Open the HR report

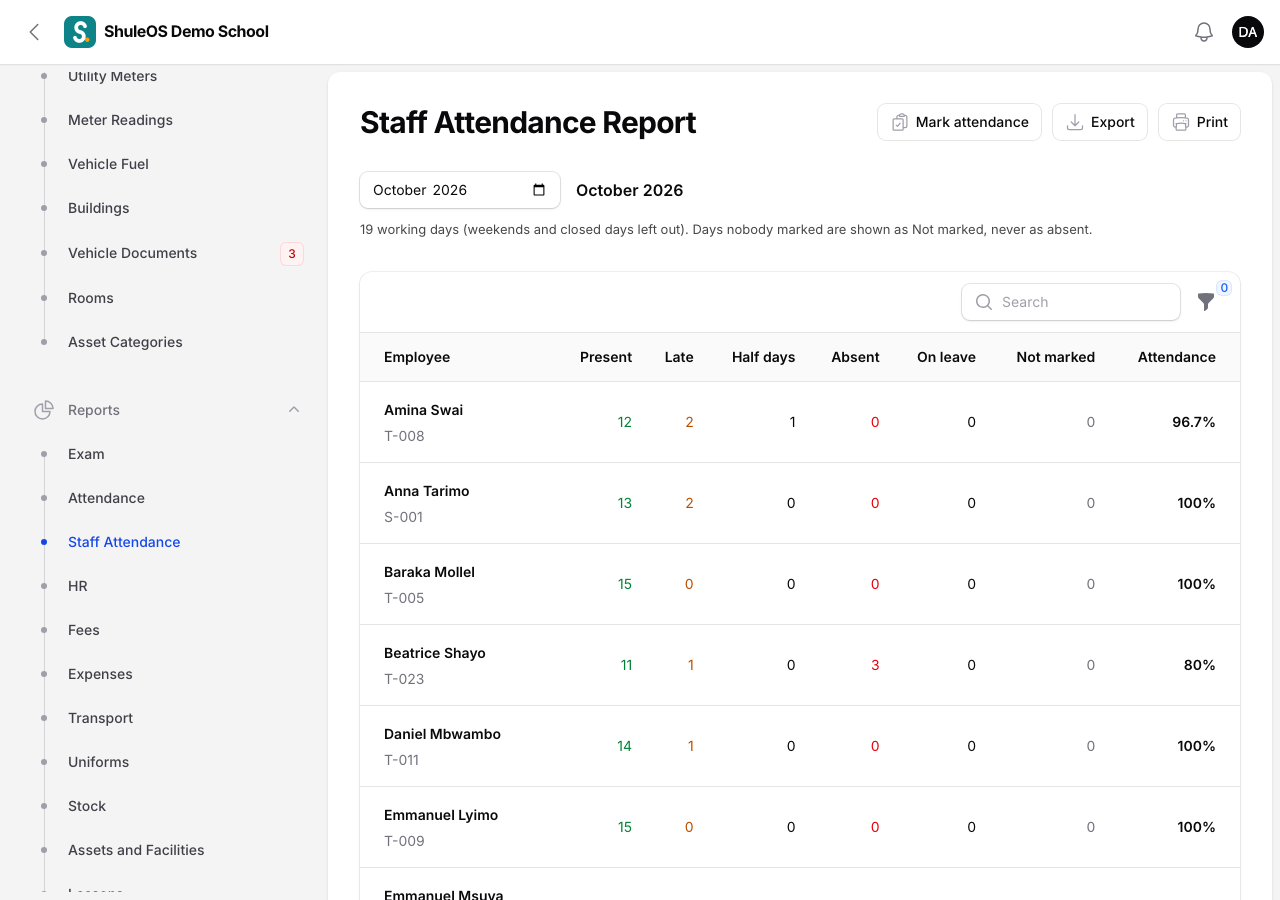(x=78, y=586)
